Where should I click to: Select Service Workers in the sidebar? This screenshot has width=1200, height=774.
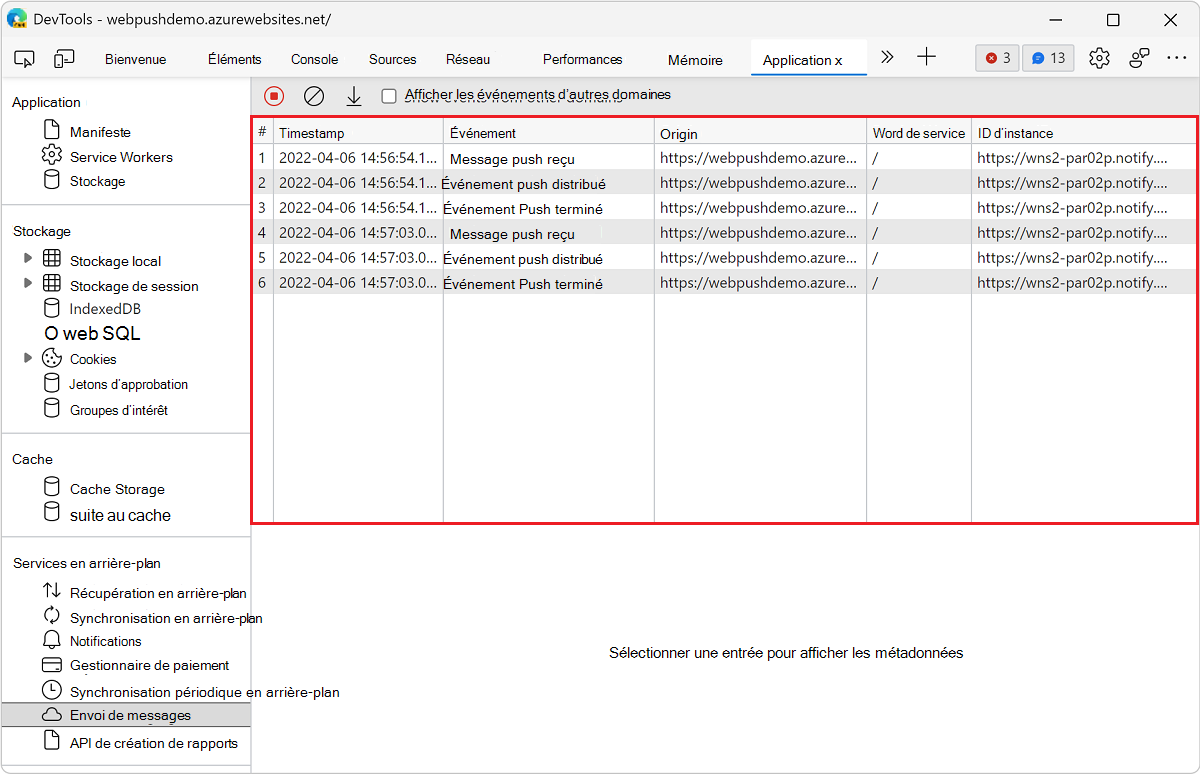coord(120,157)
